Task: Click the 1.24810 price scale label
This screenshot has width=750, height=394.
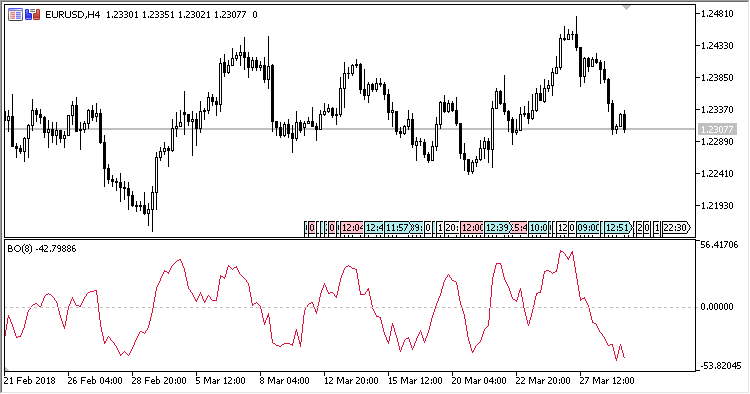Action: (x=717, y=14)
